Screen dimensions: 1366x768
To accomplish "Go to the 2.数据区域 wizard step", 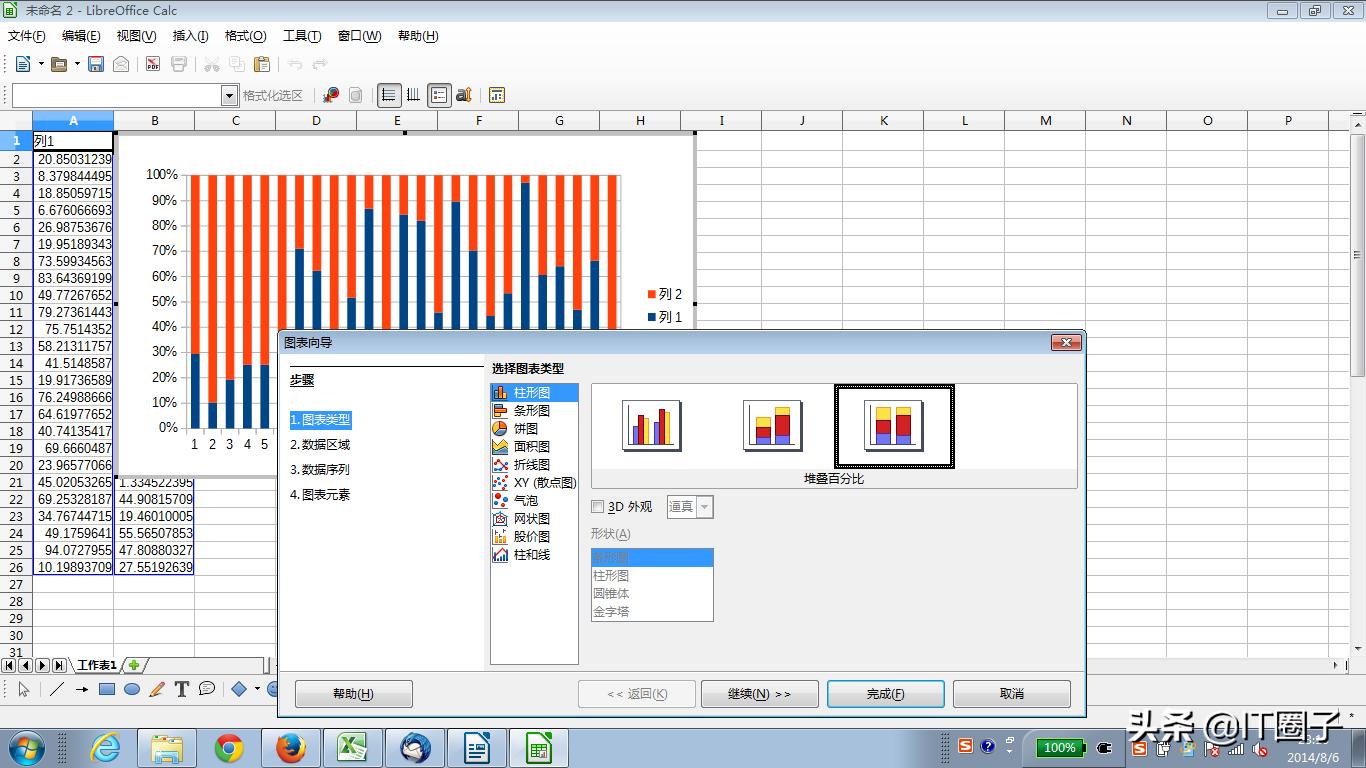I will pyautogui.click(x=321, y=445).
